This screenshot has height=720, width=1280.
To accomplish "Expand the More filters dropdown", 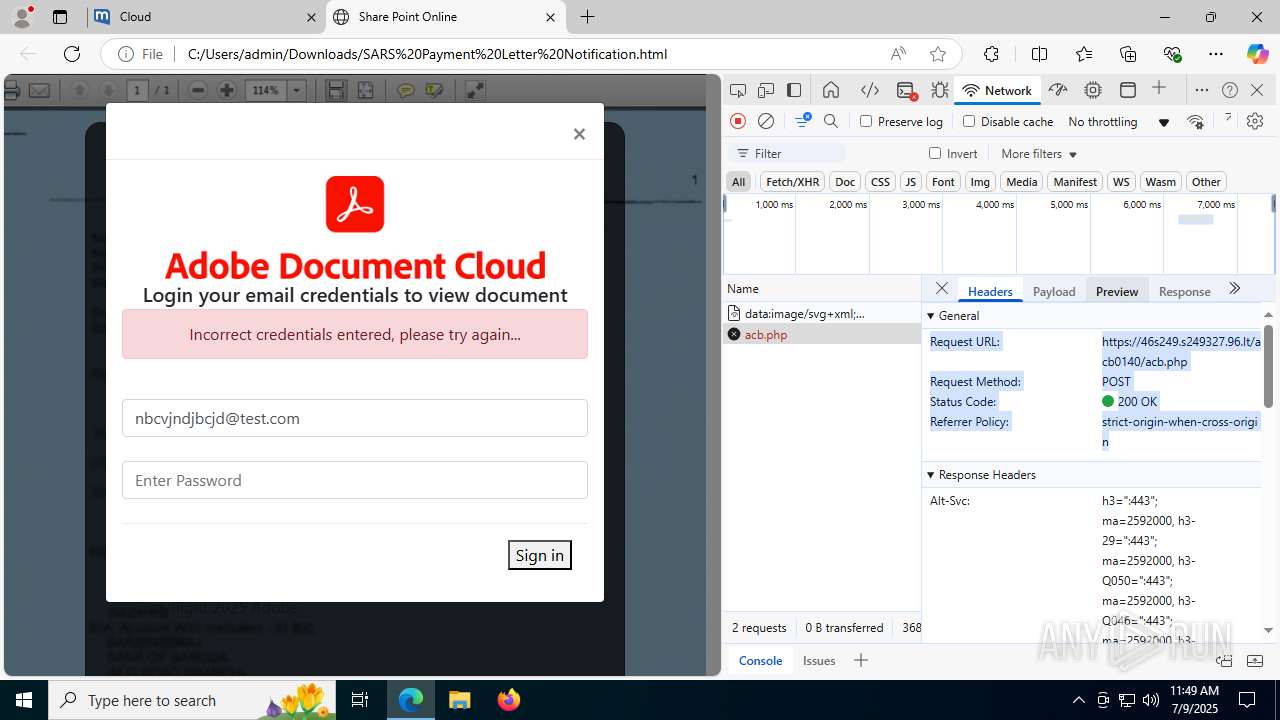I will pos(1039,153).
